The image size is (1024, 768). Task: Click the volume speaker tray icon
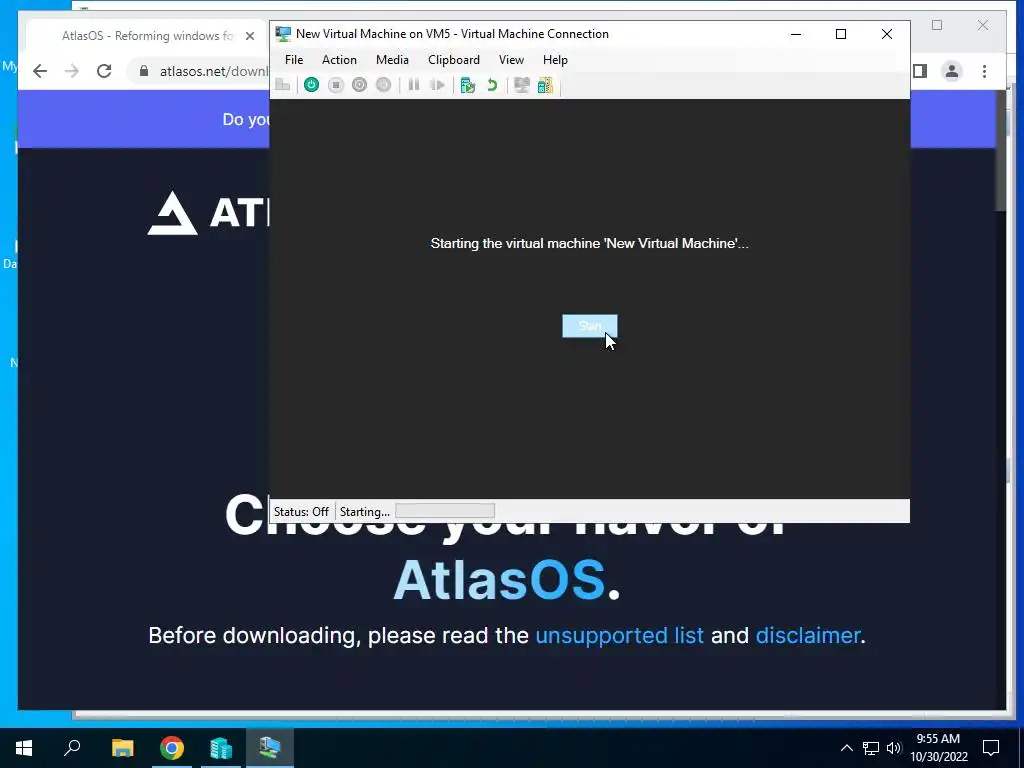[893, 748]
